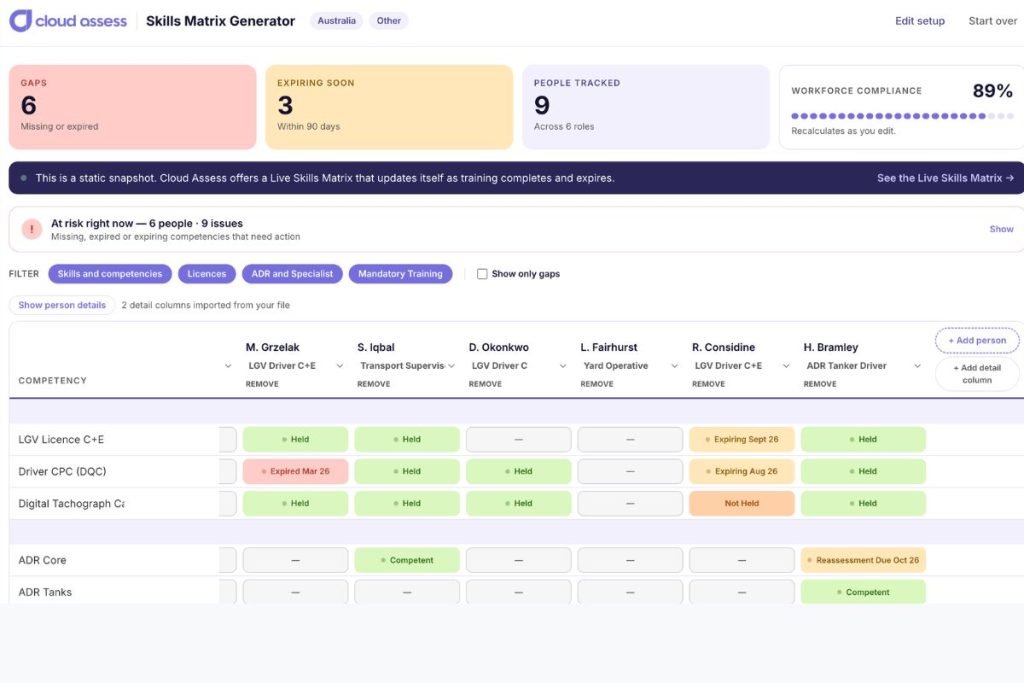Click L. Fairhurst's empty LGV Licence cell
The width and height of the screenshot is (1024, 683).
(x=630, y=439)
